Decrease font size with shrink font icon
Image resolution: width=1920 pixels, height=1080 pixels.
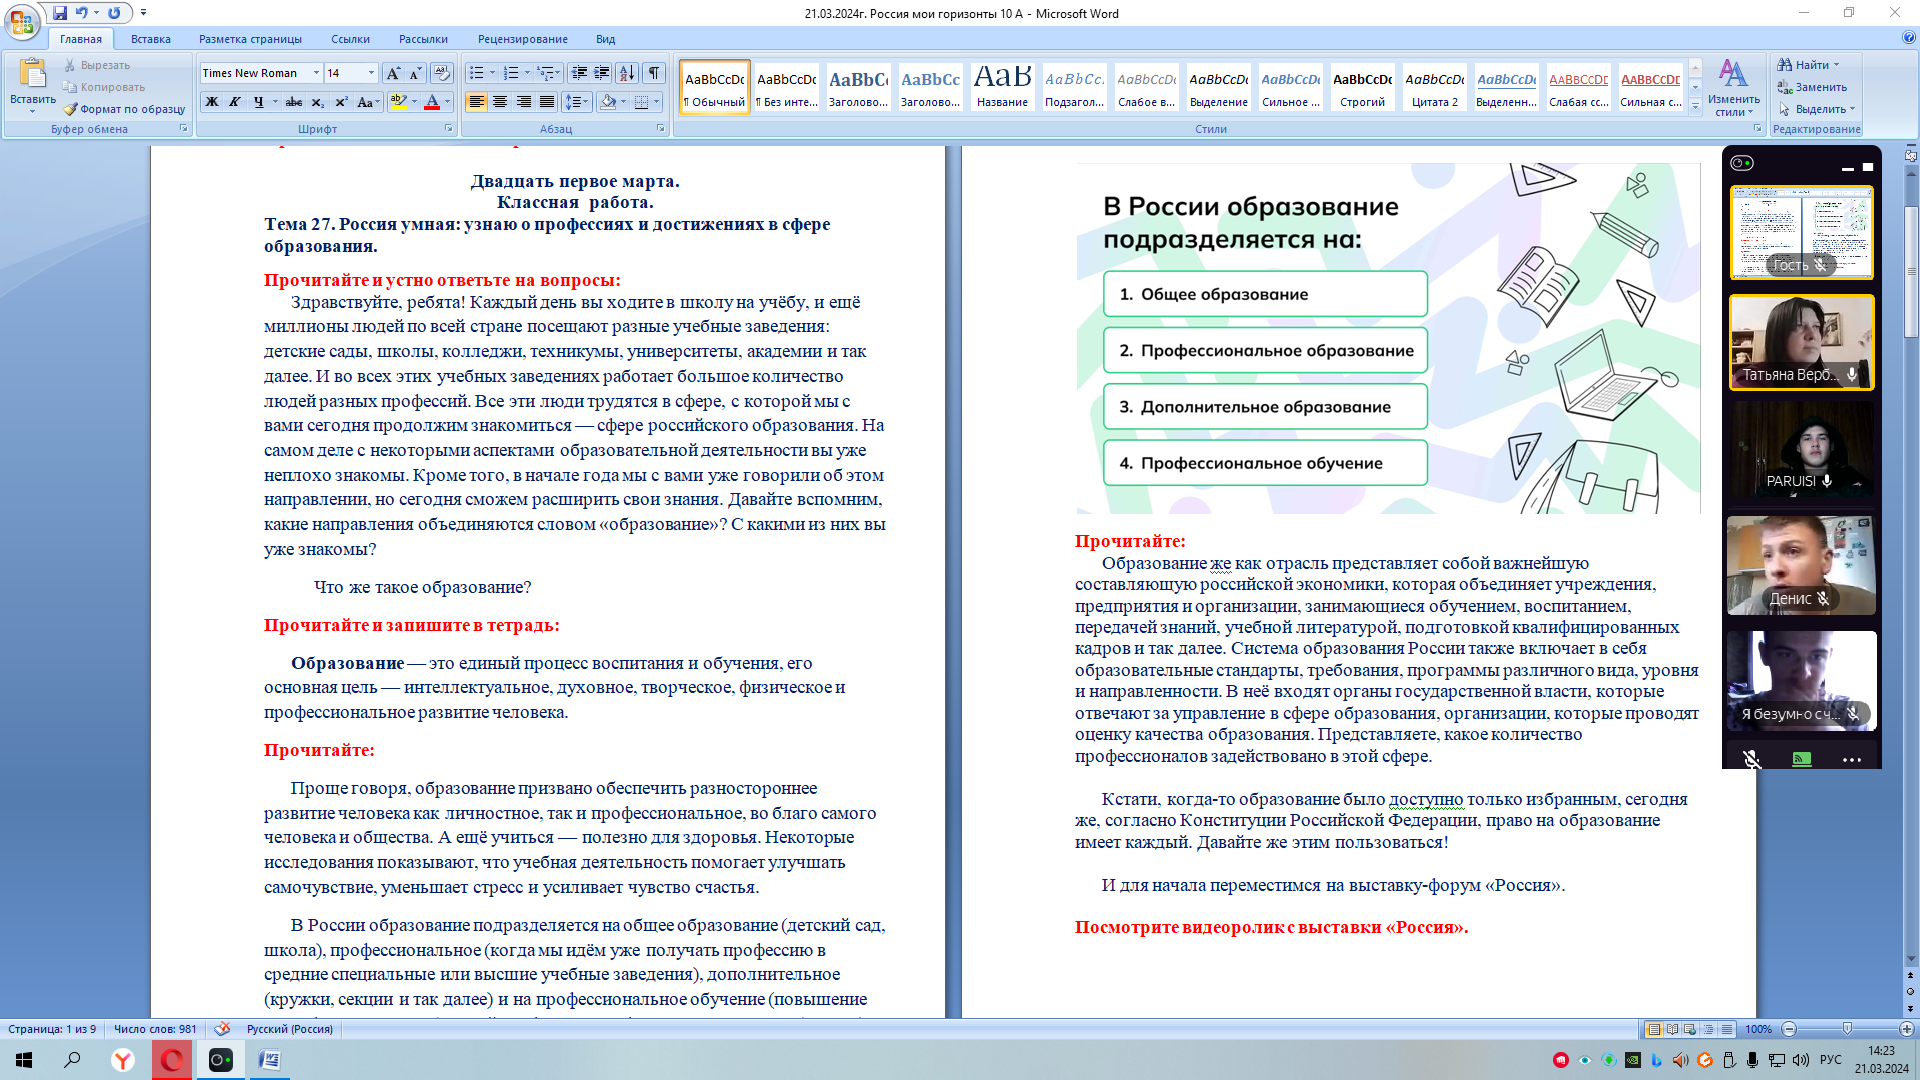[415, 73]
